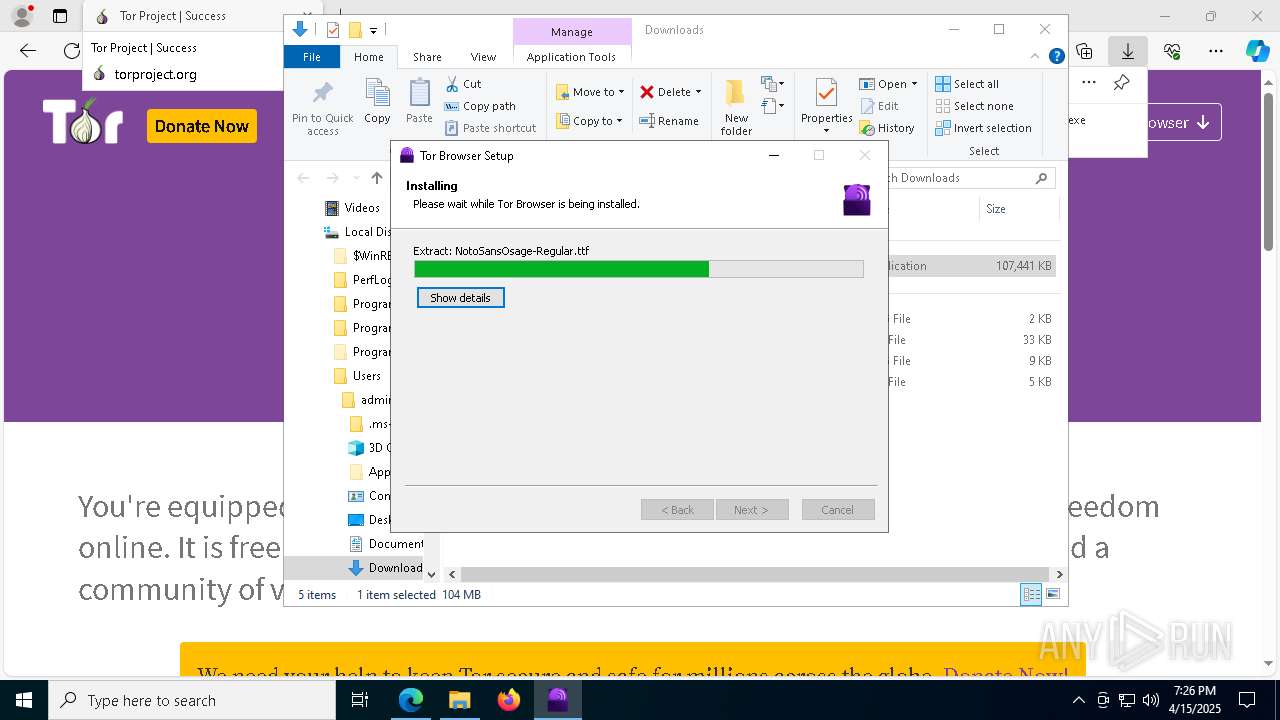This screenshot has width=1280, height=720.
Task: Switch to the Share ribbon tab
Action: pos(427,57)
